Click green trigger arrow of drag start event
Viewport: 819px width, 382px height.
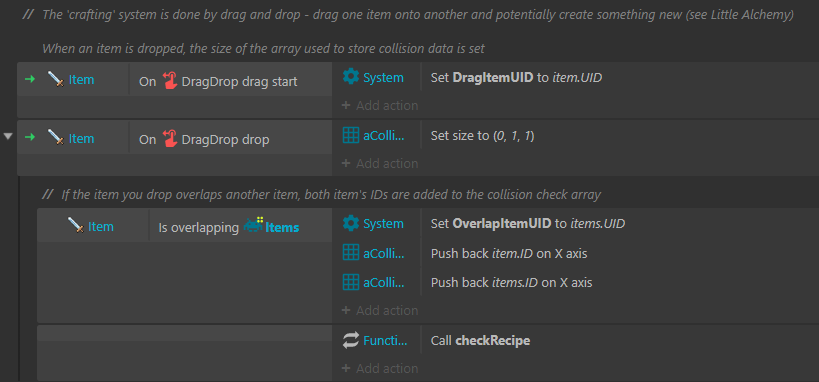click(30, 79)
